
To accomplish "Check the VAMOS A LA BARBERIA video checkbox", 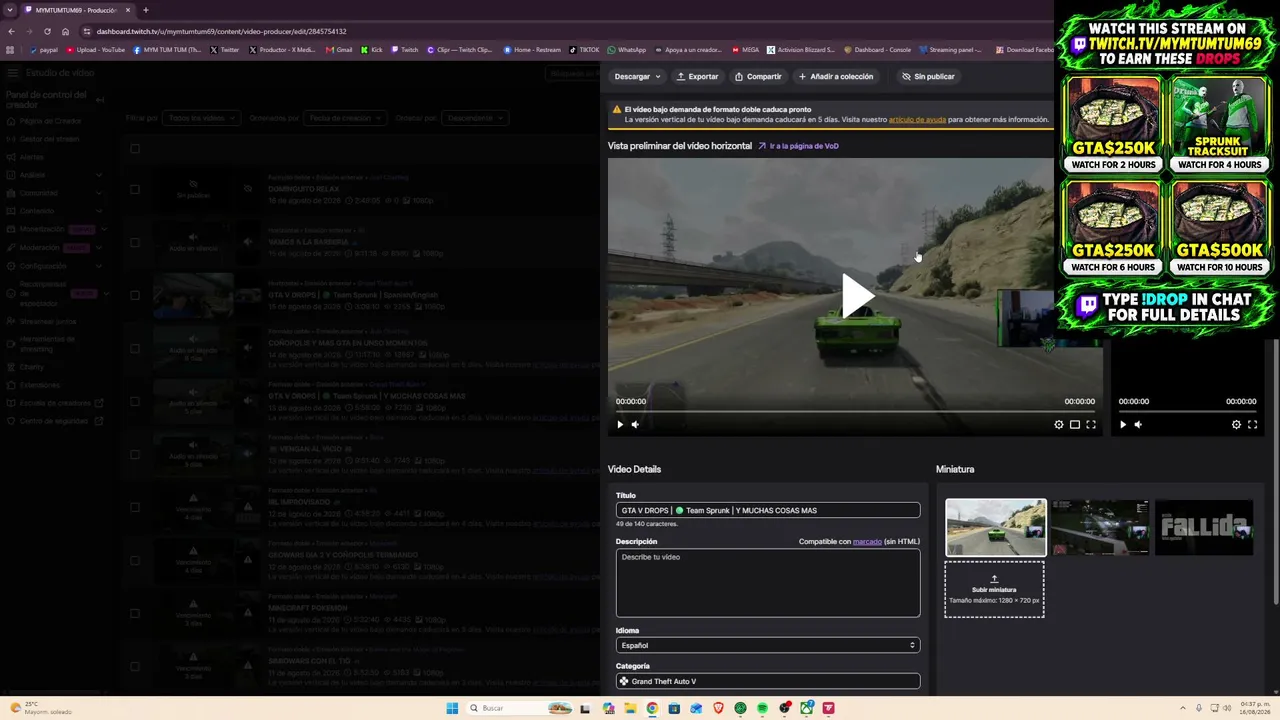I will click(135, 242).
